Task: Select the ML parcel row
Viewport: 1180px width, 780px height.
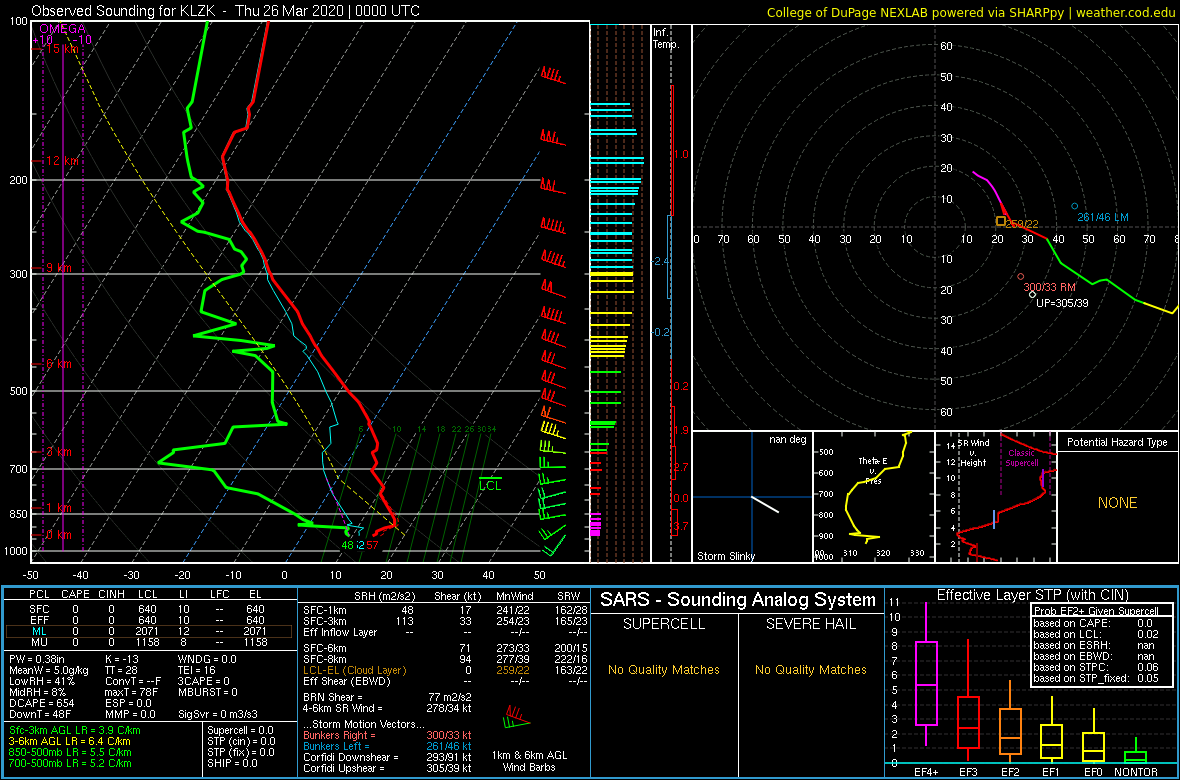Action: coord(149,632)
